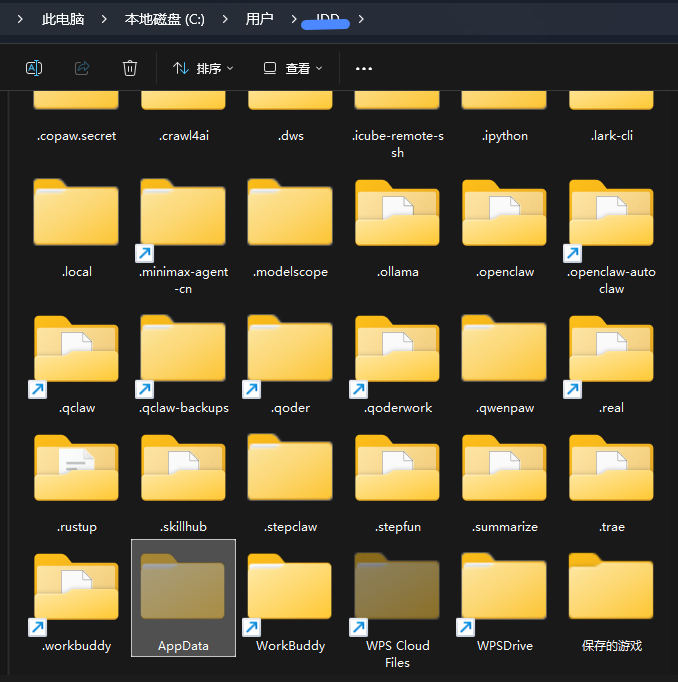
Task: Go to 本地磁盘 (C:) in the breadcrumb
Action: [x=164, y=19]
